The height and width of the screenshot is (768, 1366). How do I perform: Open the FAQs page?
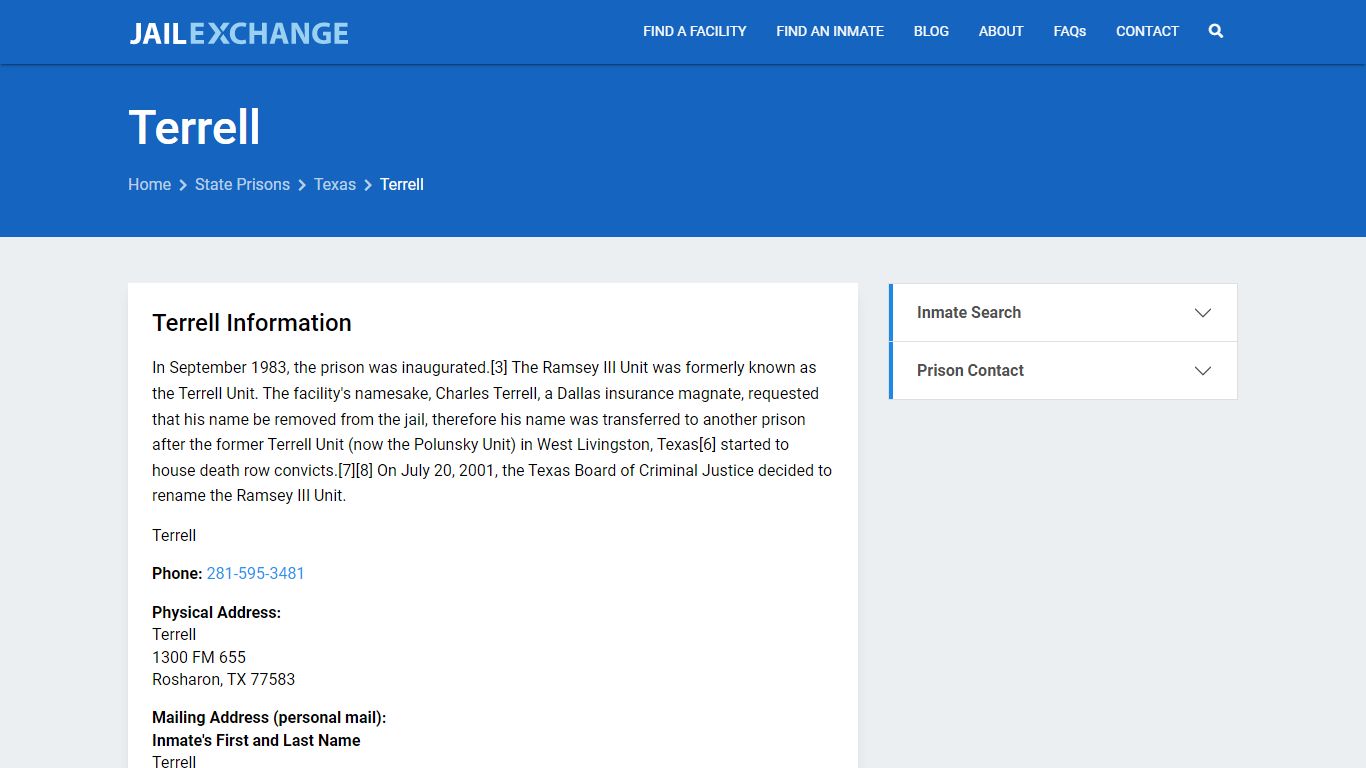[1070, 31]
